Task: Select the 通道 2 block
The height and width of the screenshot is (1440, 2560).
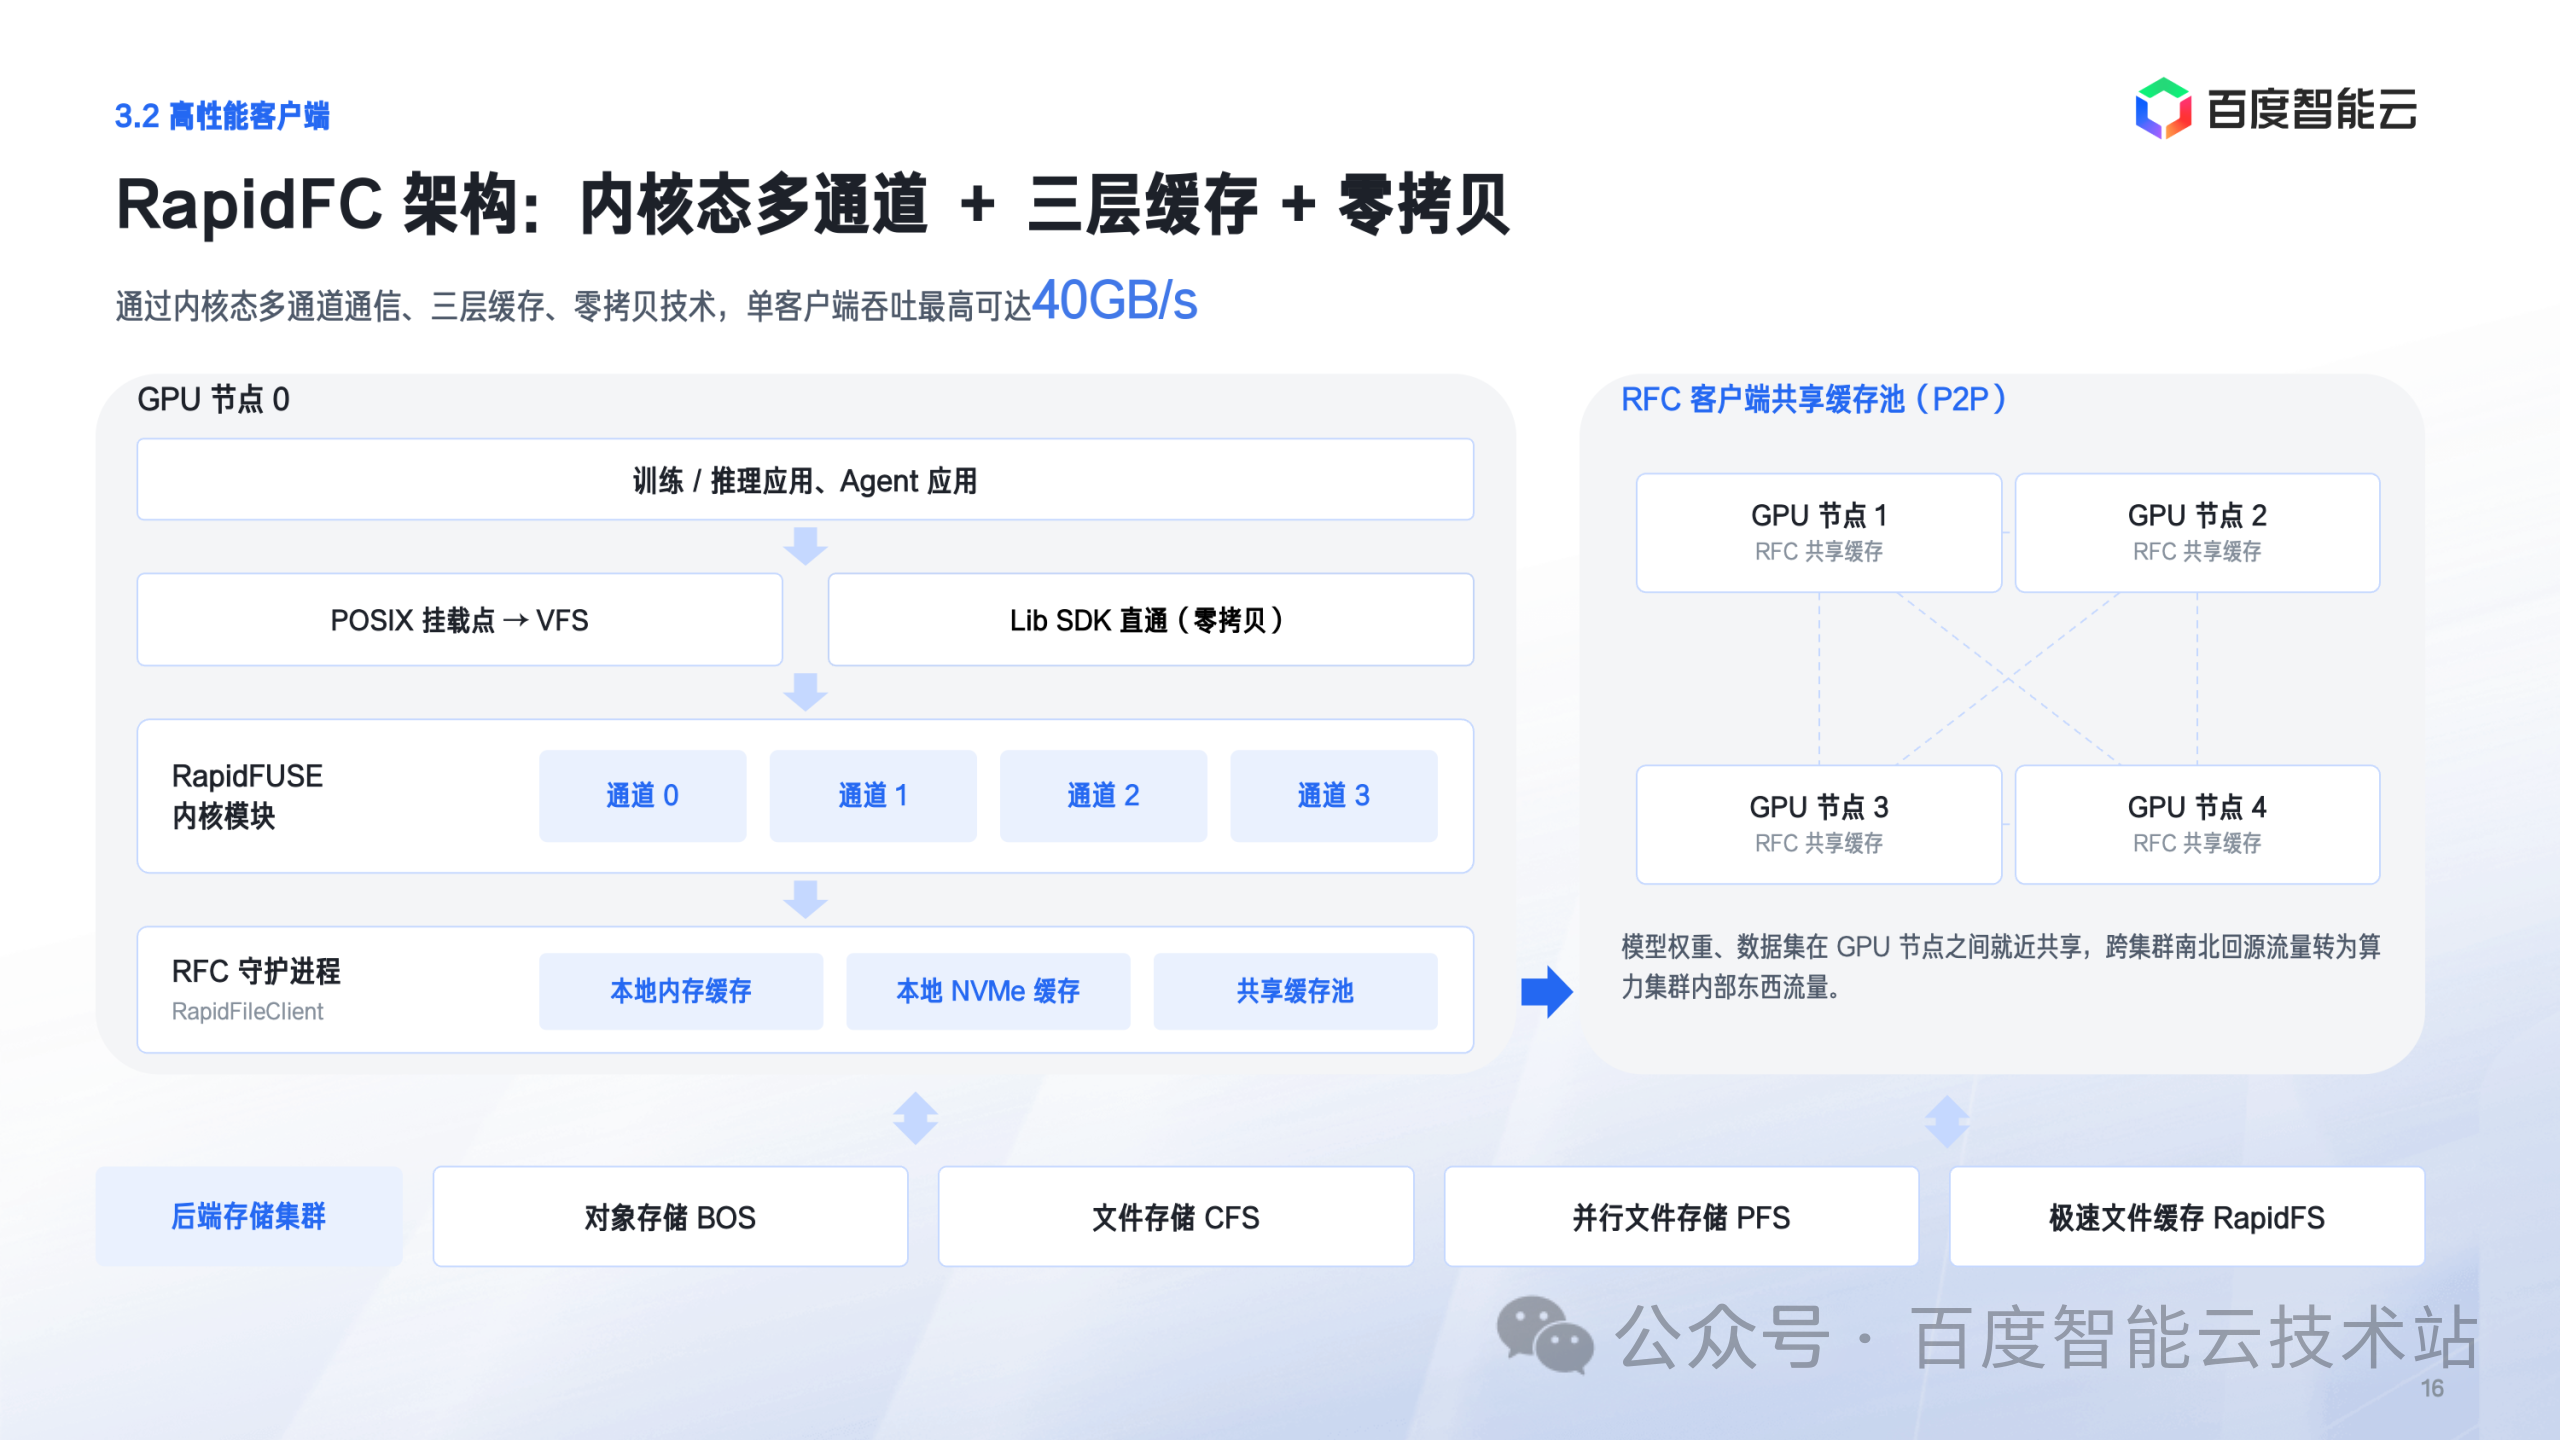Action: point(1103,796)
